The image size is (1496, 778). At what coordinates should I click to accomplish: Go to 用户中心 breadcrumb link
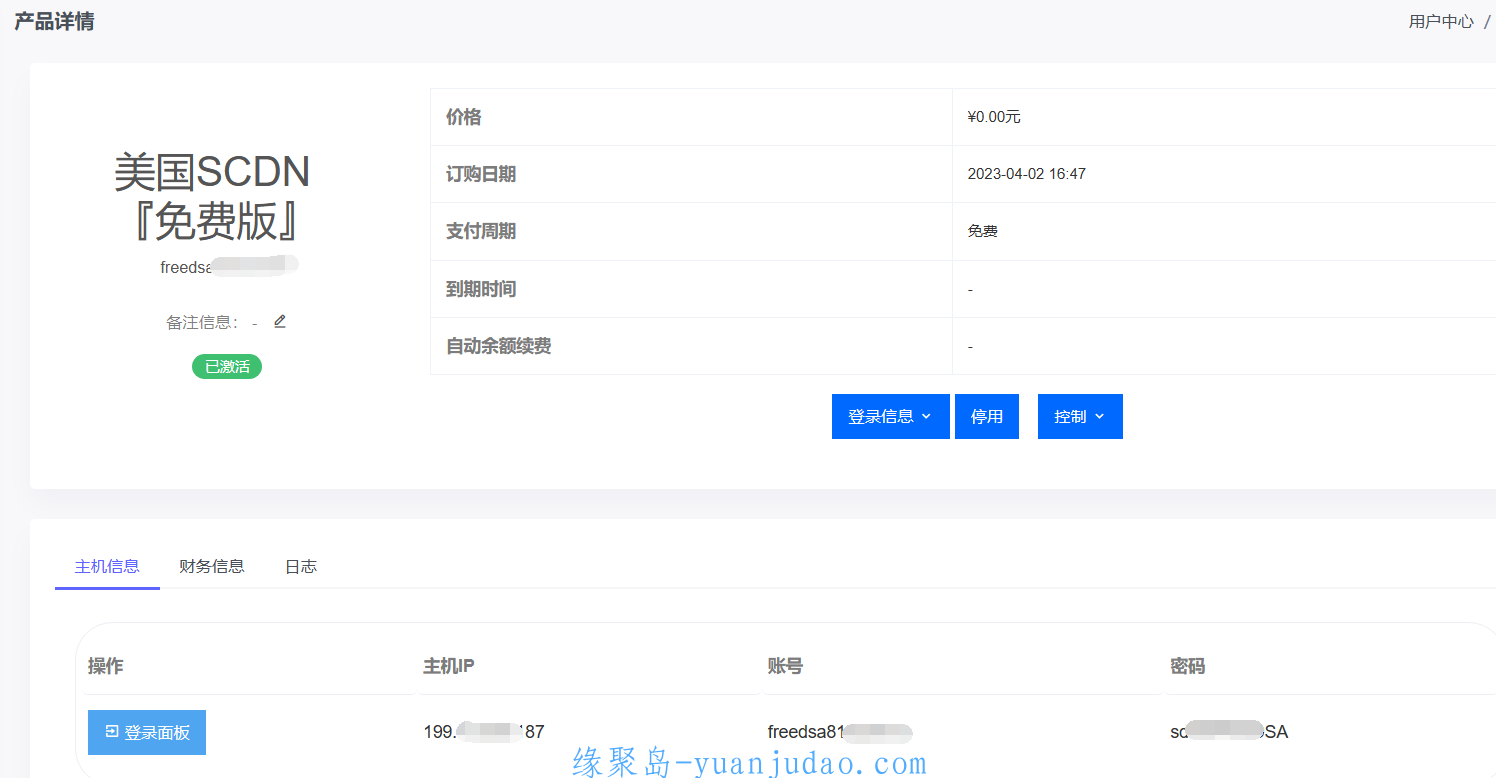tap(1441, 21)
